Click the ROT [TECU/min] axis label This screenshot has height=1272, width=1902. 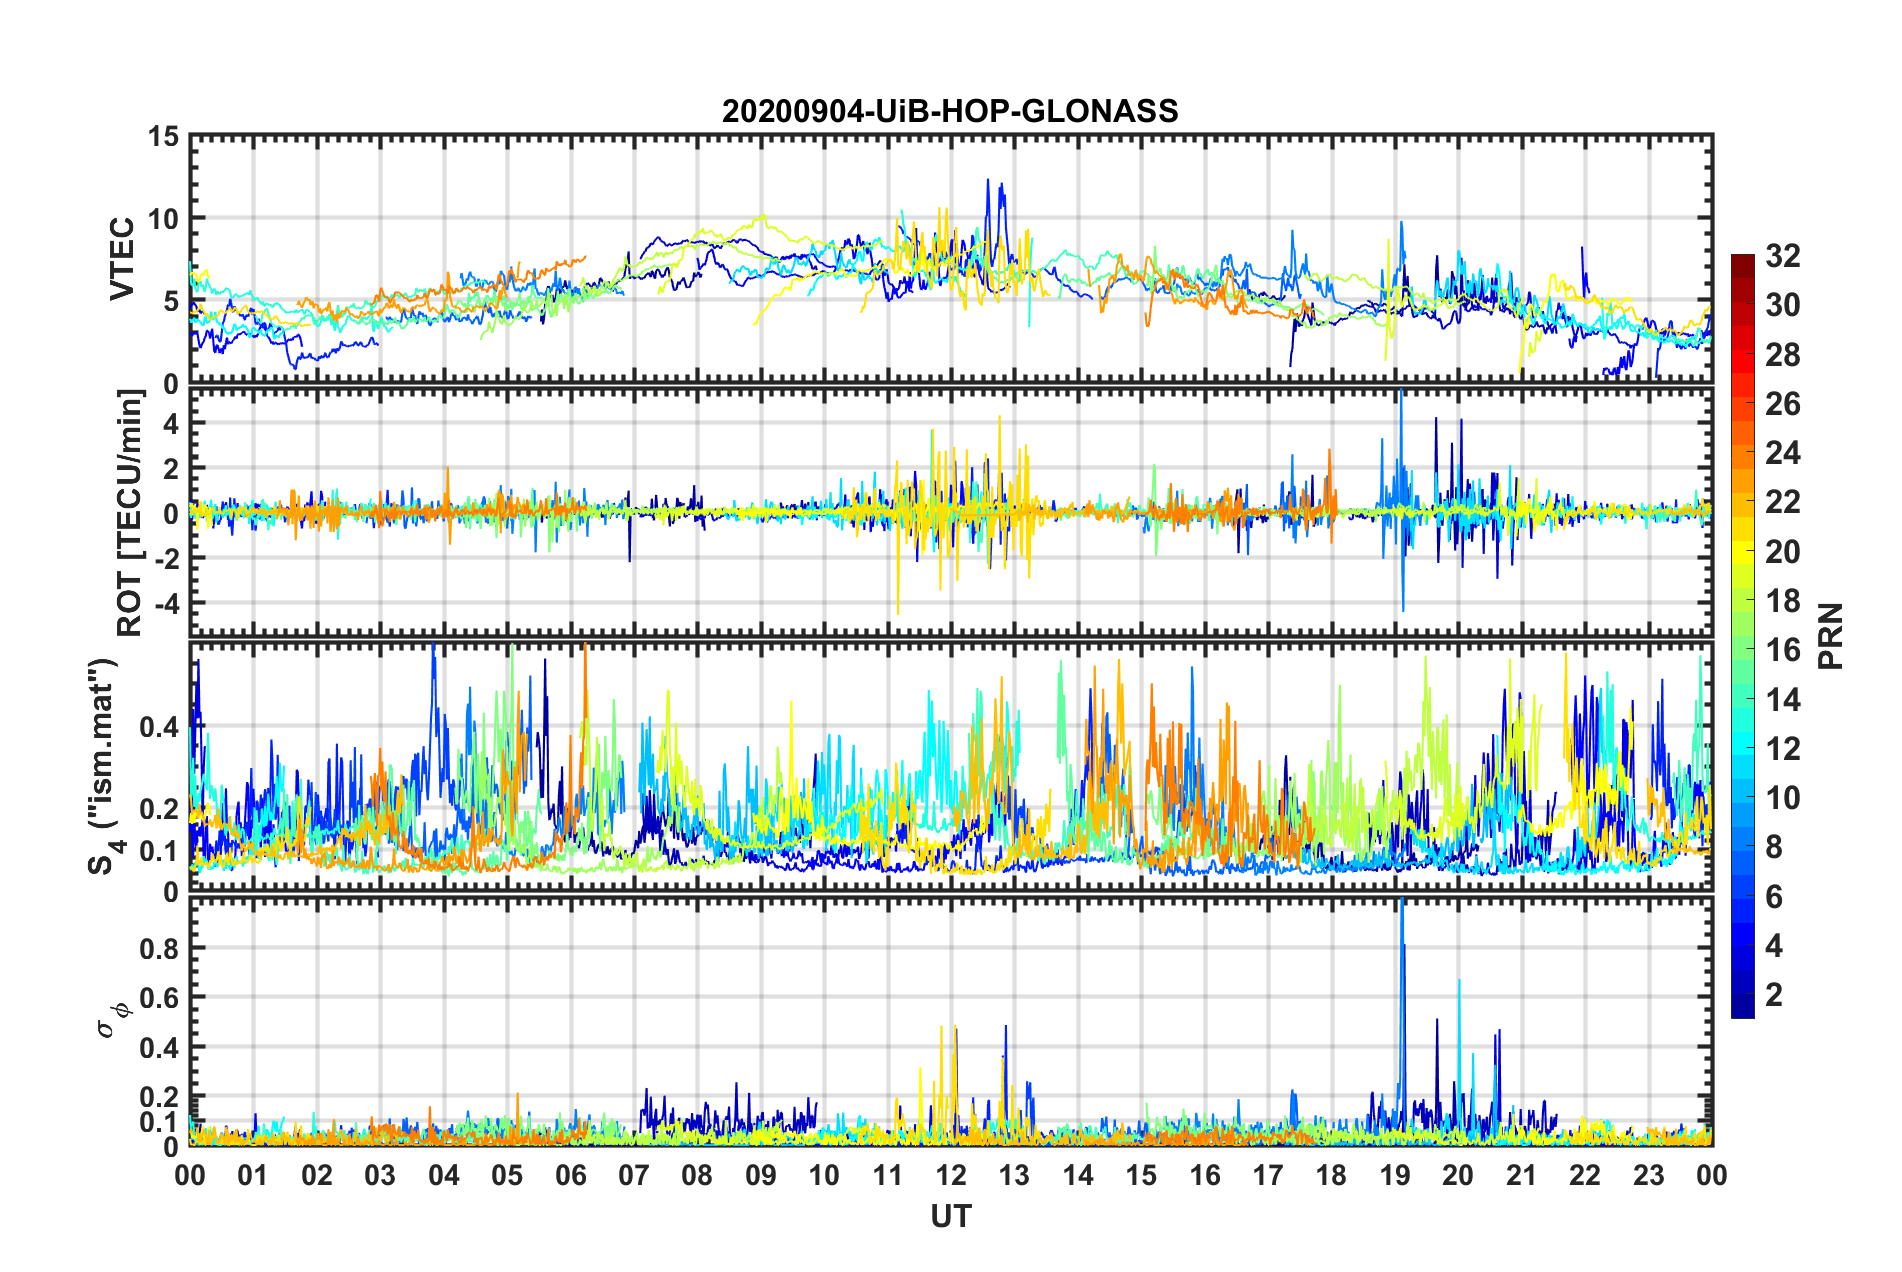click(x=130, y=513)
